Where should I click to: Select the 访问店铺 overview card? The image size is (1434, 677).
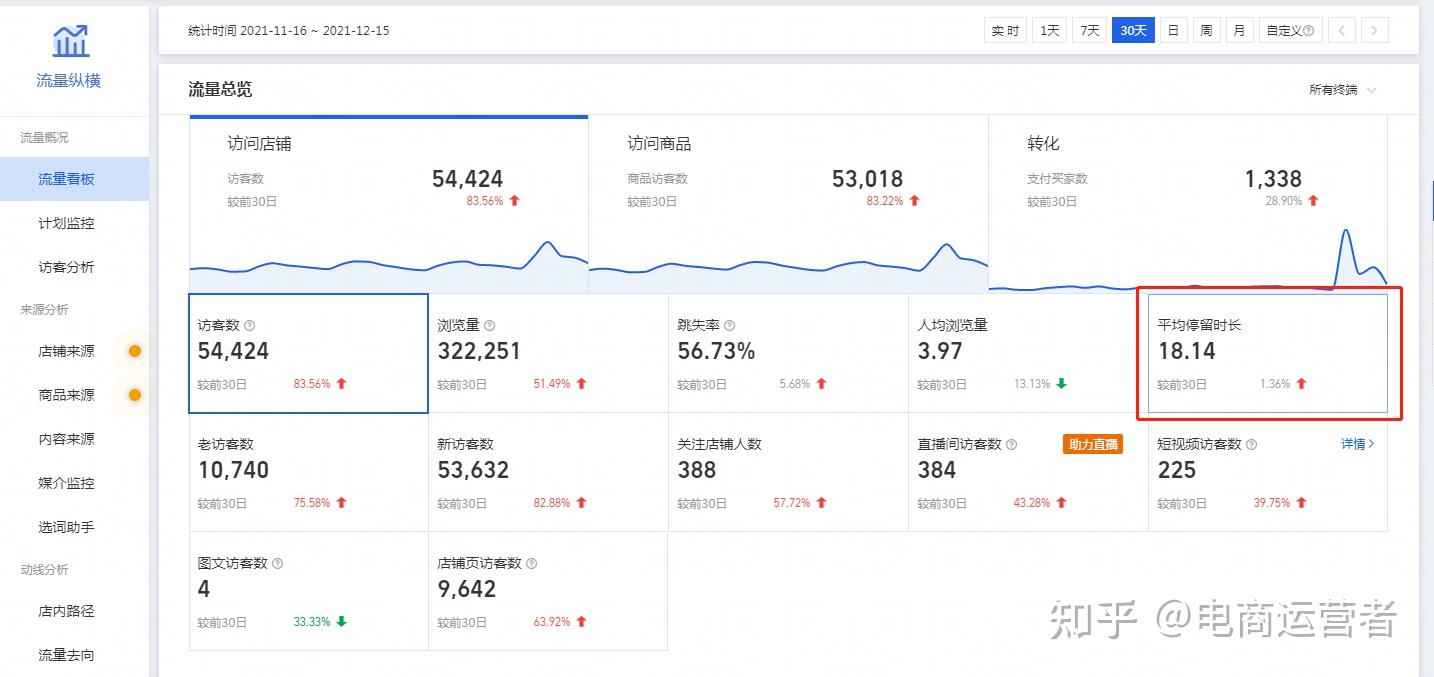(x=388, y=204)
